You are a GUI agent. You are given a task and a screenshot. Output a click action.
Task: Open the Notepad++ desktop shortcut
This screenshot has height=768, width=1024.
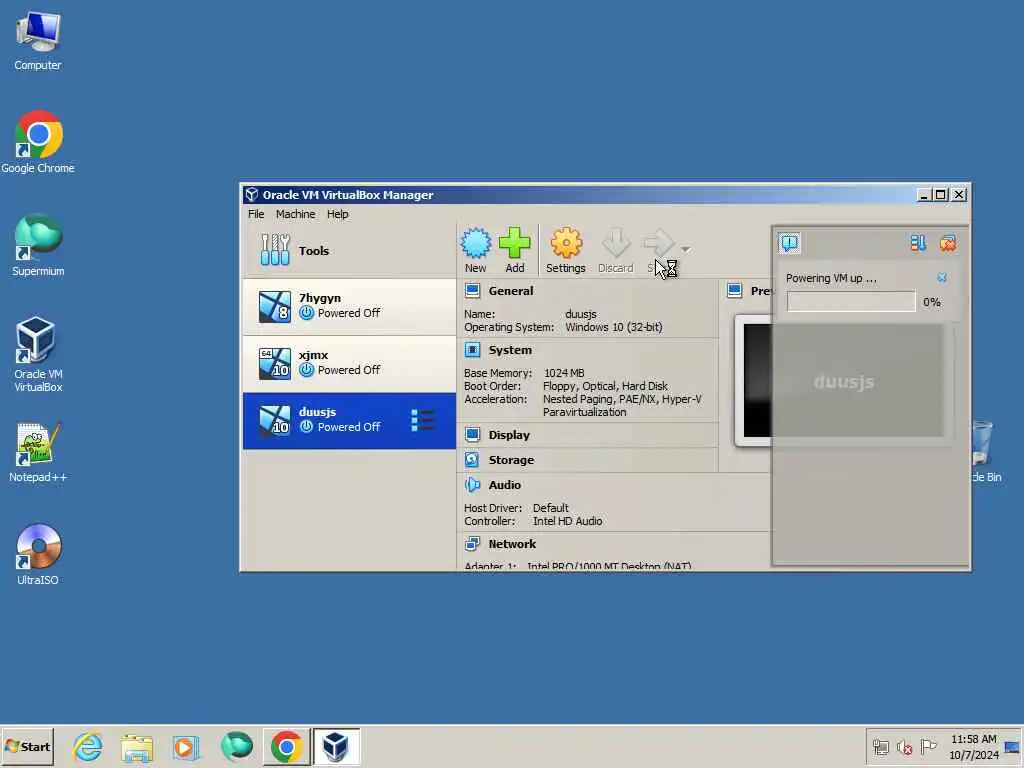click(x=38, y=452)
